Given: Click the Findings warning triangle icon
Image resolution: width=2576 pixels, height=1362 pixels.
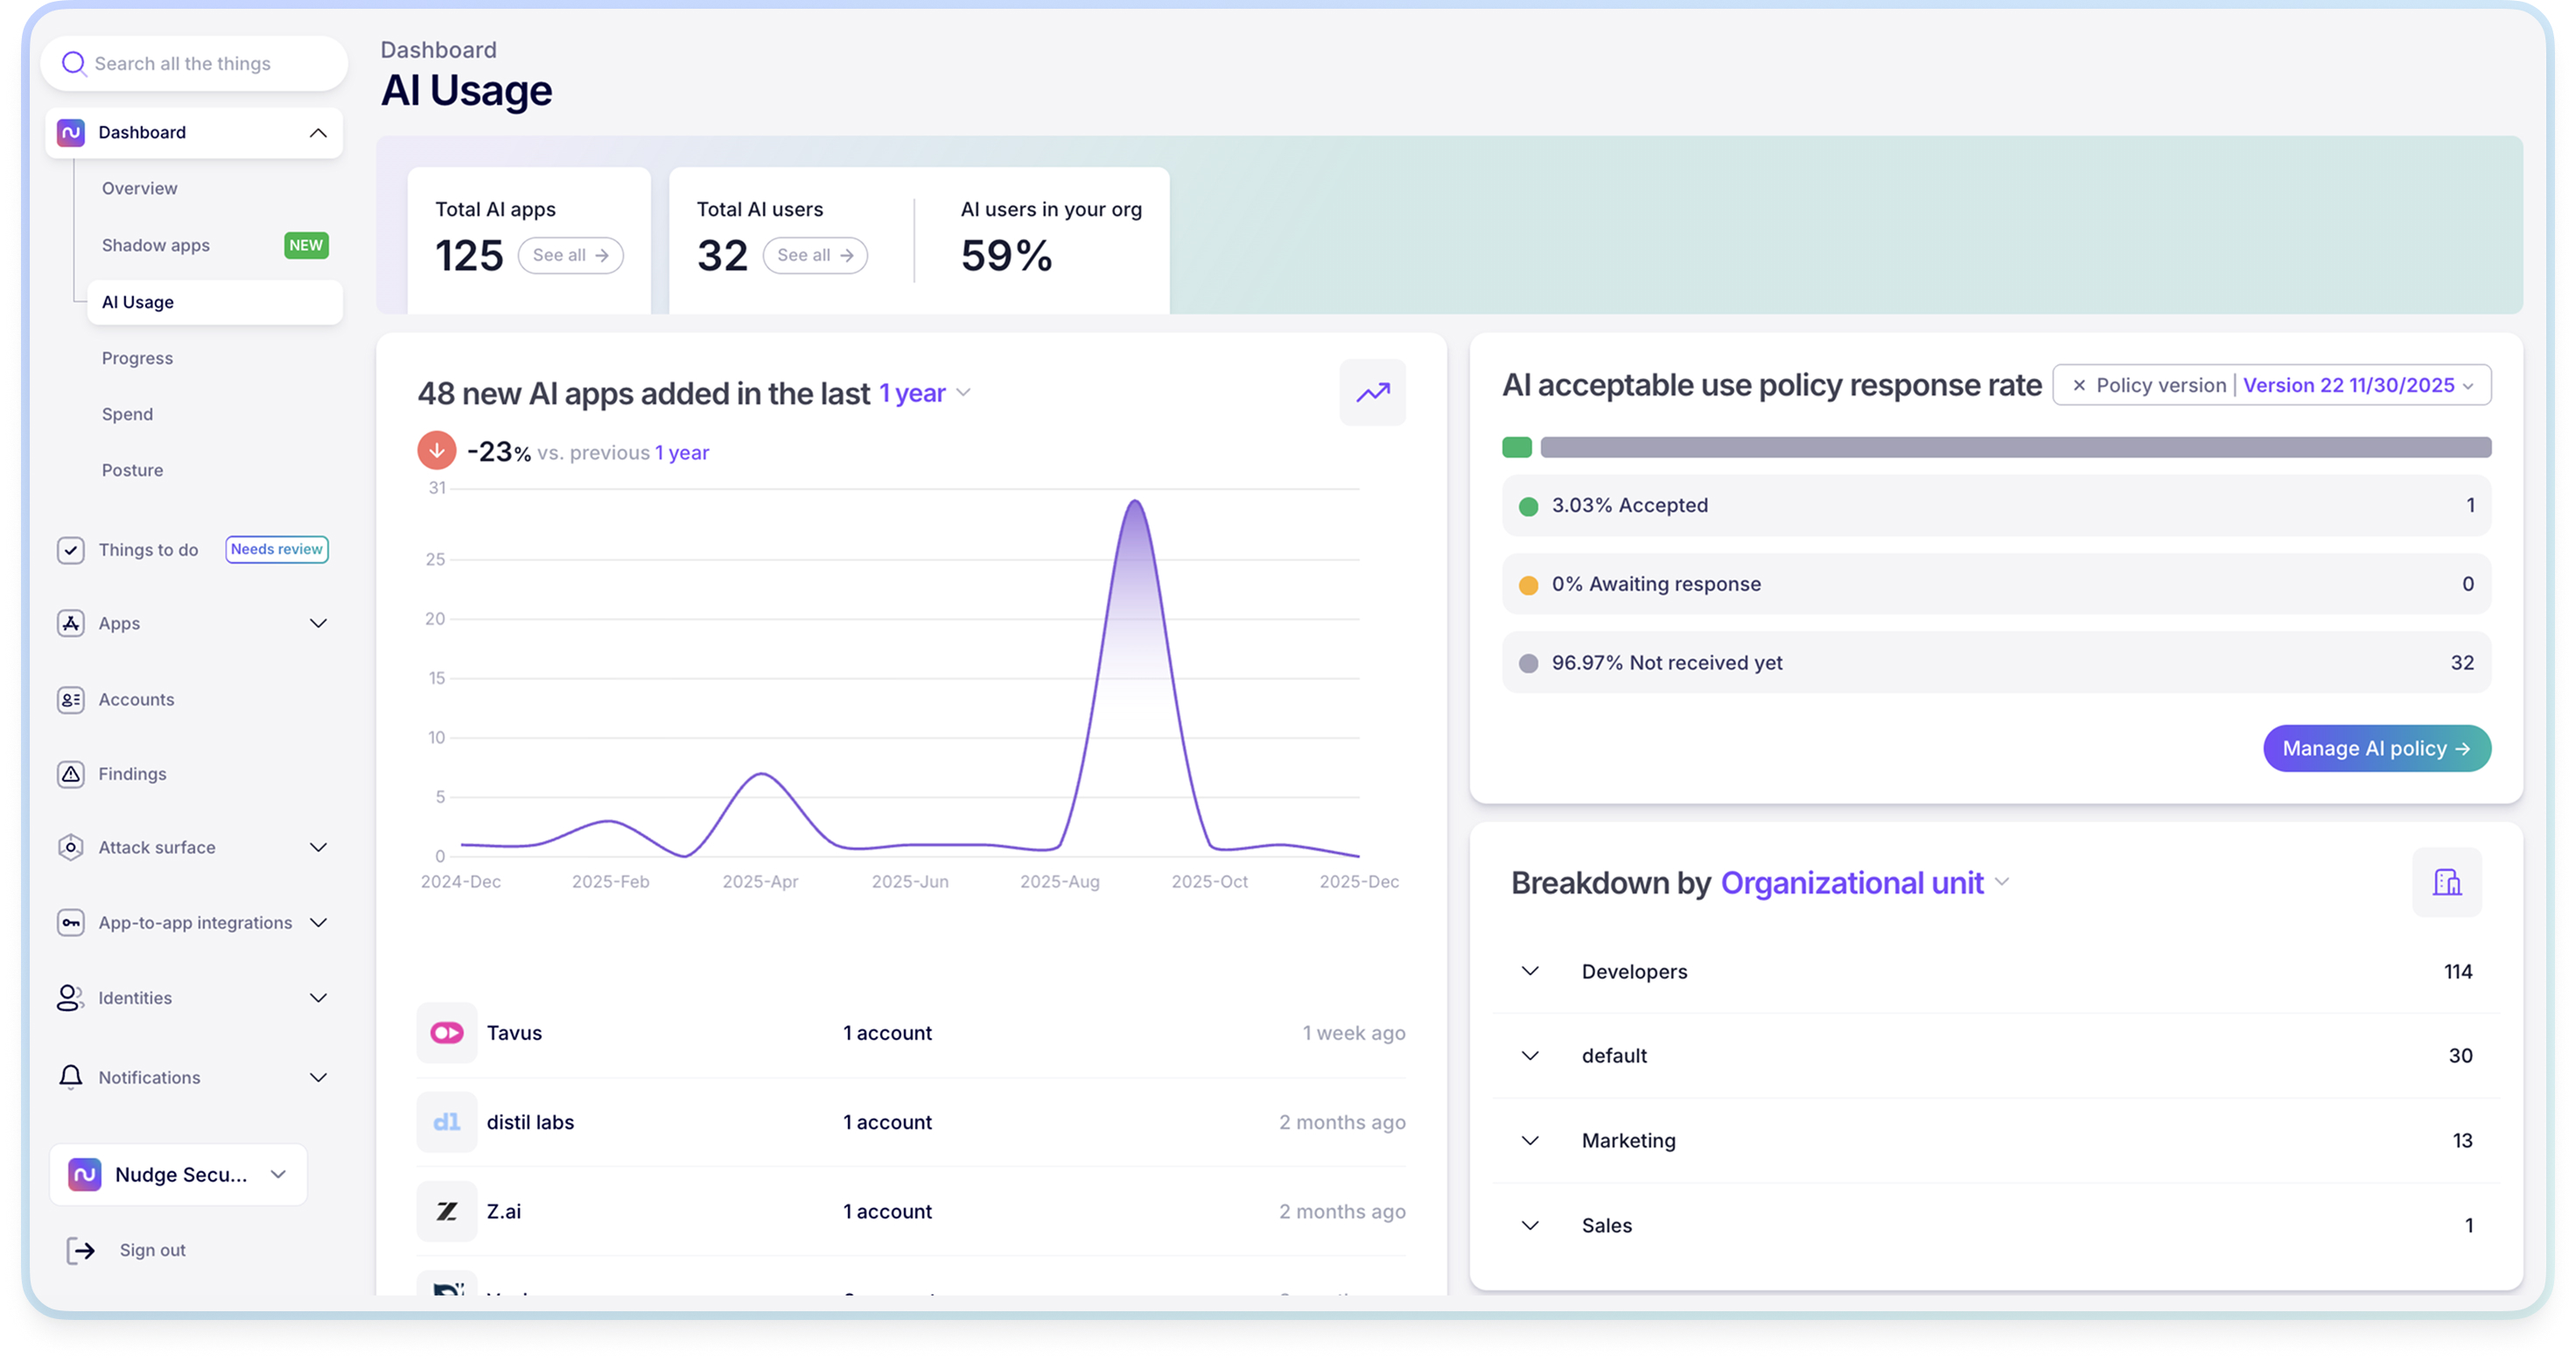Looking at the screenshot, I should point(70,774).
